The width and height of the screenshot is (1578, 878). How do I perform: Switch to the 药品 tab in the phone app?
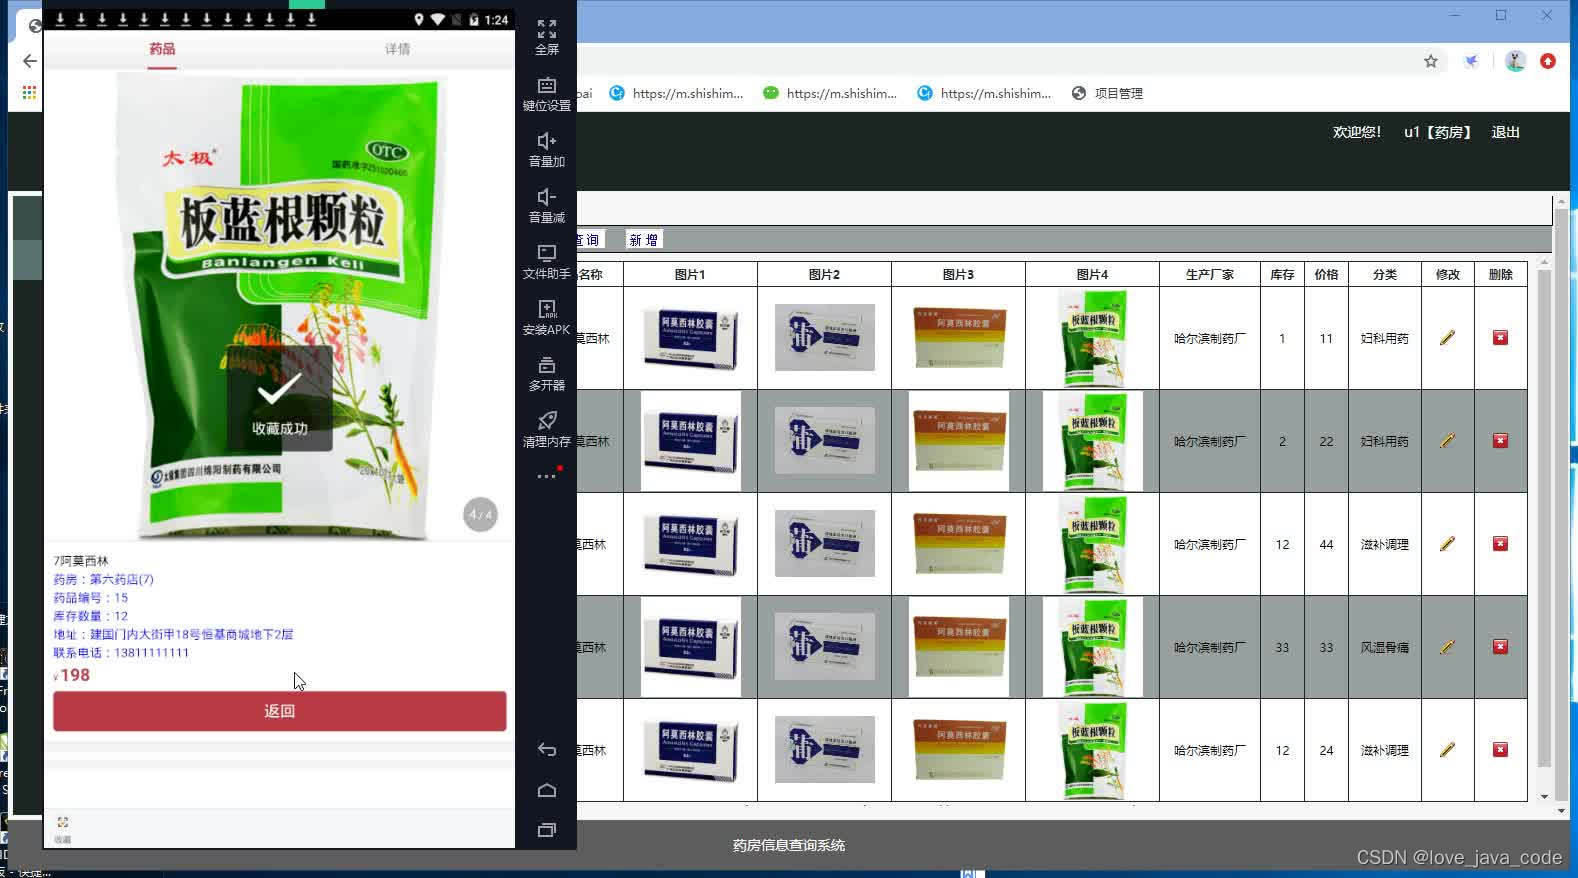click(x=162, y=49)
